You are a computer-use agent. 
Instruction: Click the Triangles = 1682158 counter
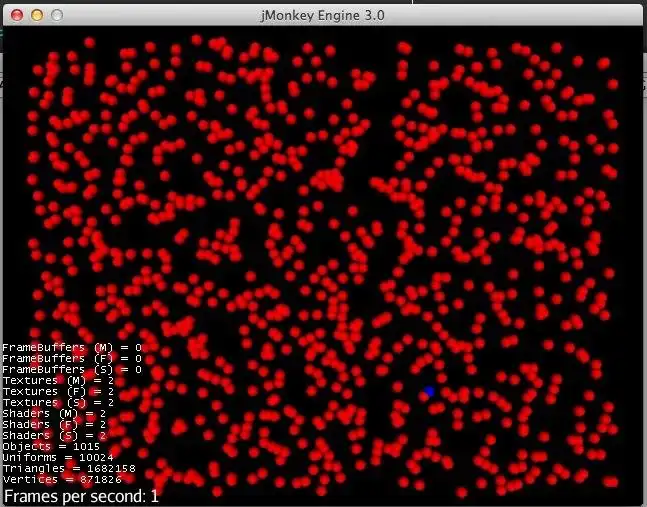(x=69, y=468)
